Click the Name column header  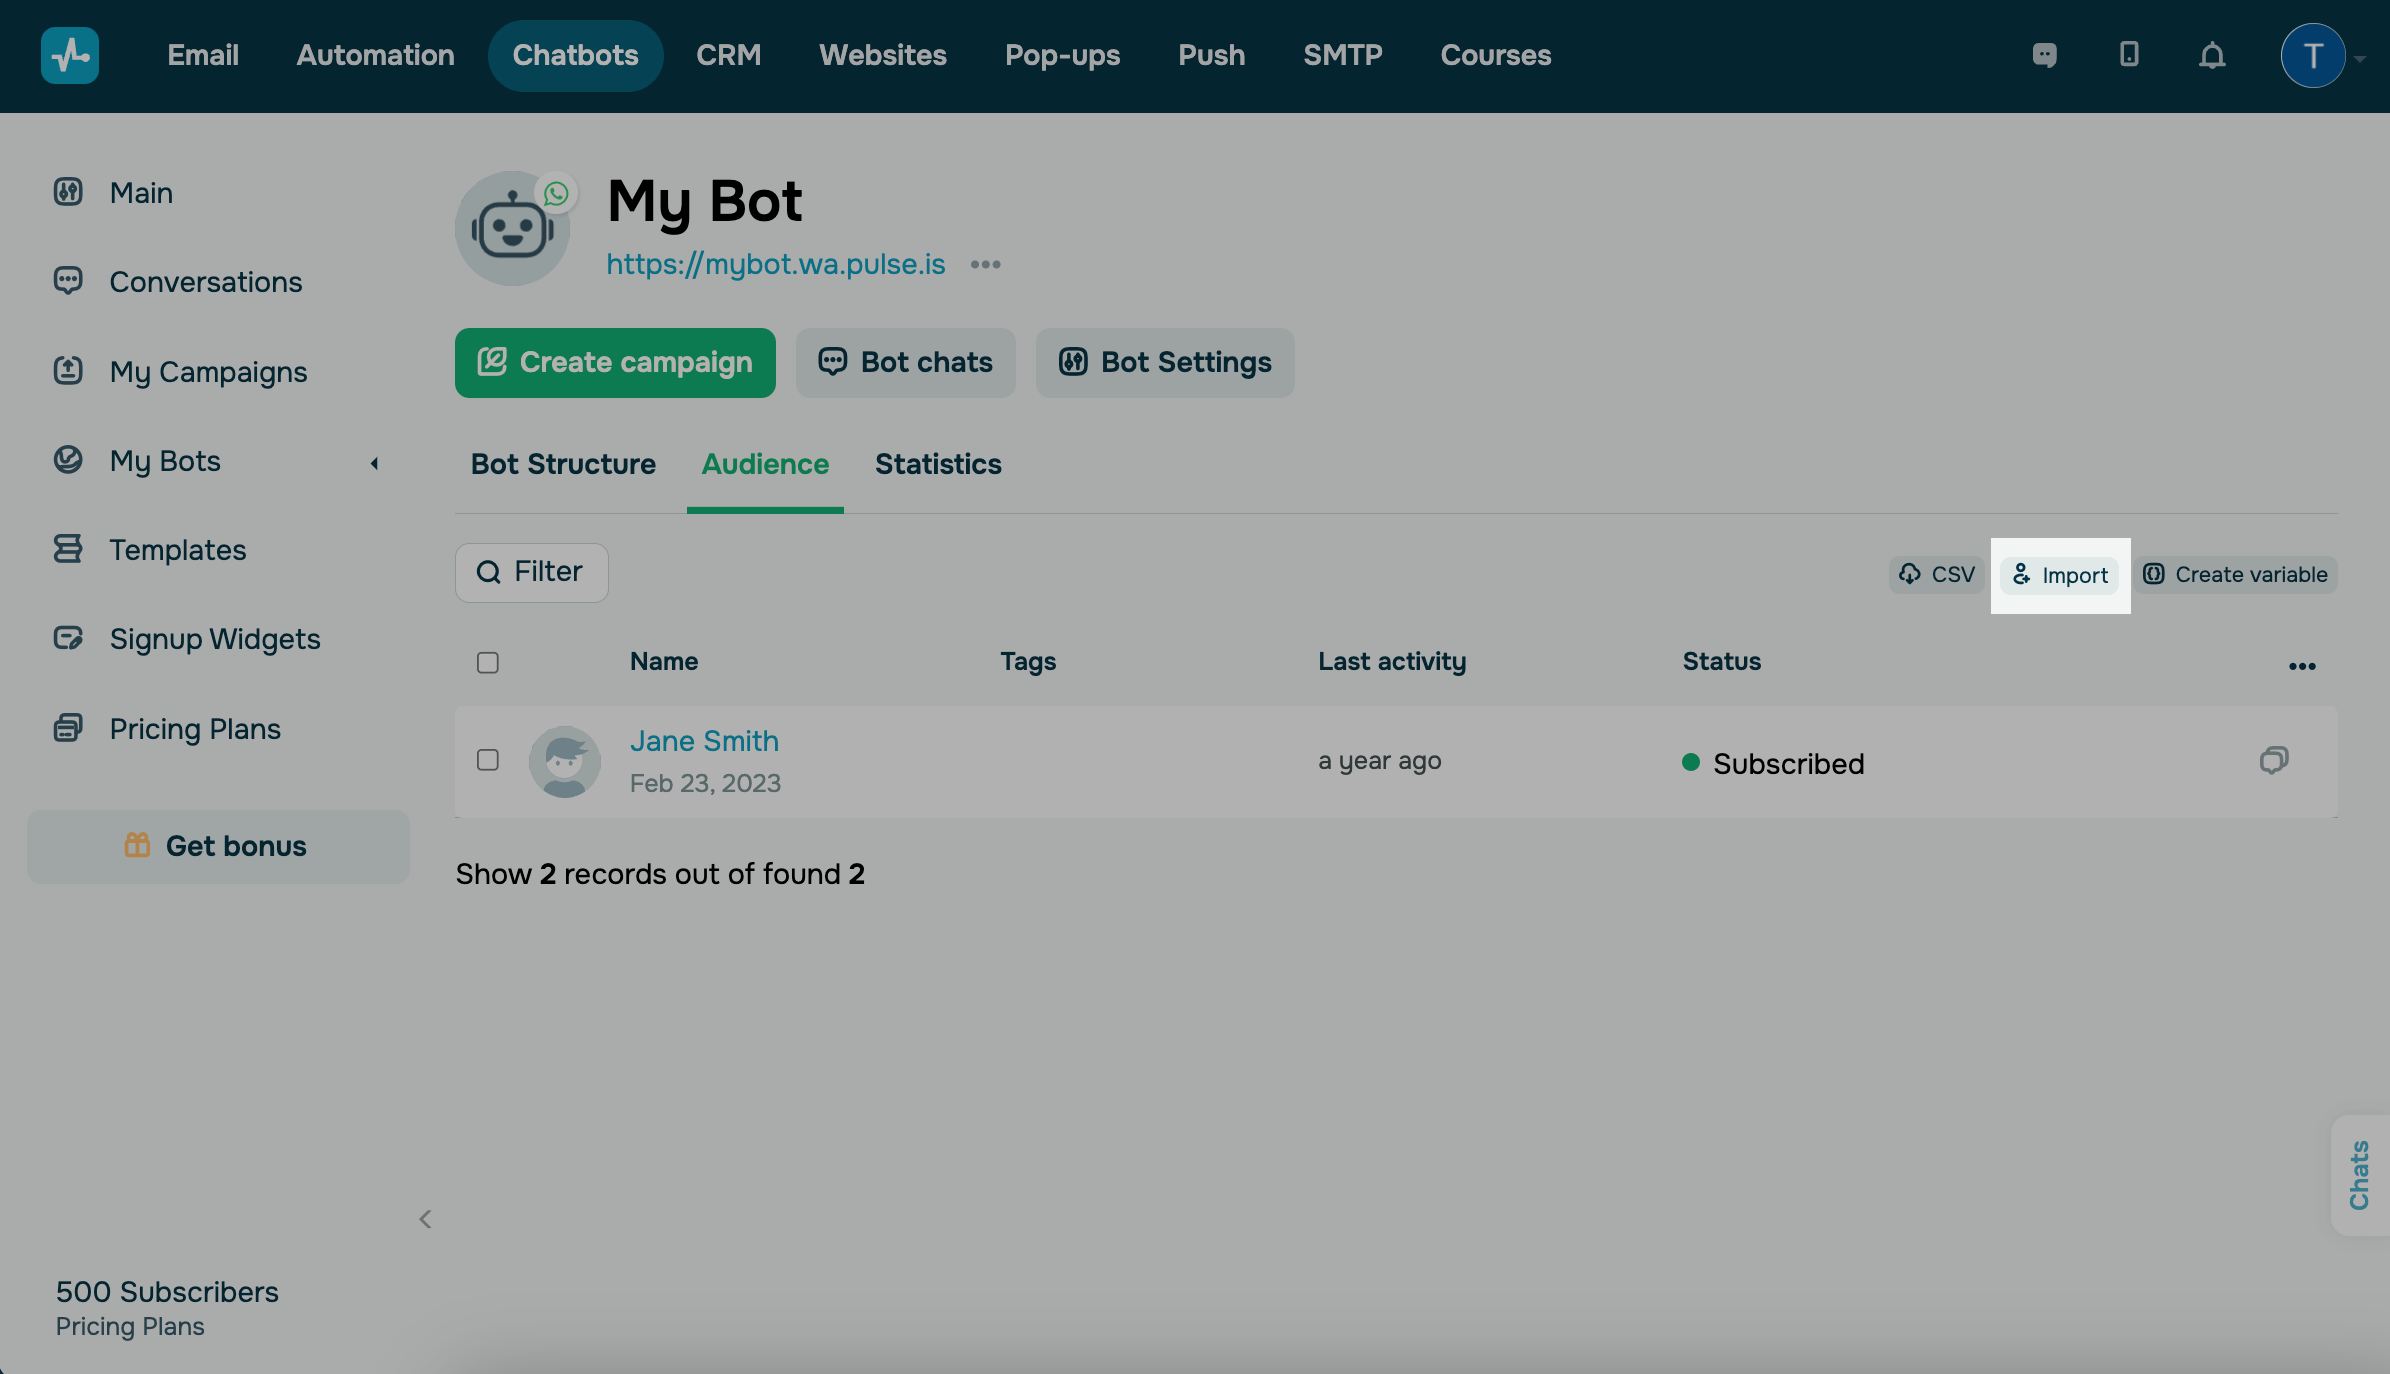[664, 661]
